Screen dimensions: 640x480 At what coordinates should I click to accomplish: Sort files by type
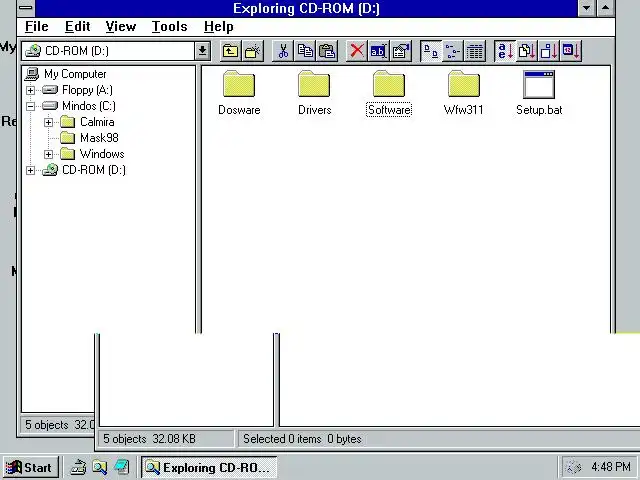point(527,51)
